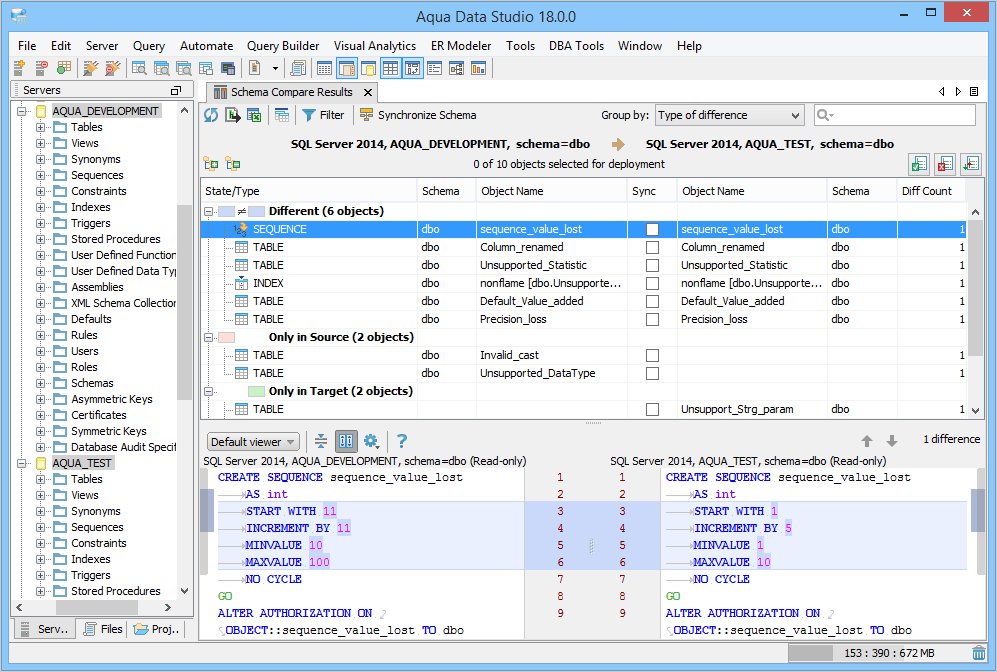This screenshot has width=997, height=672.
Task: Open the Default viewer dropdown
Action: coord(253,442)
